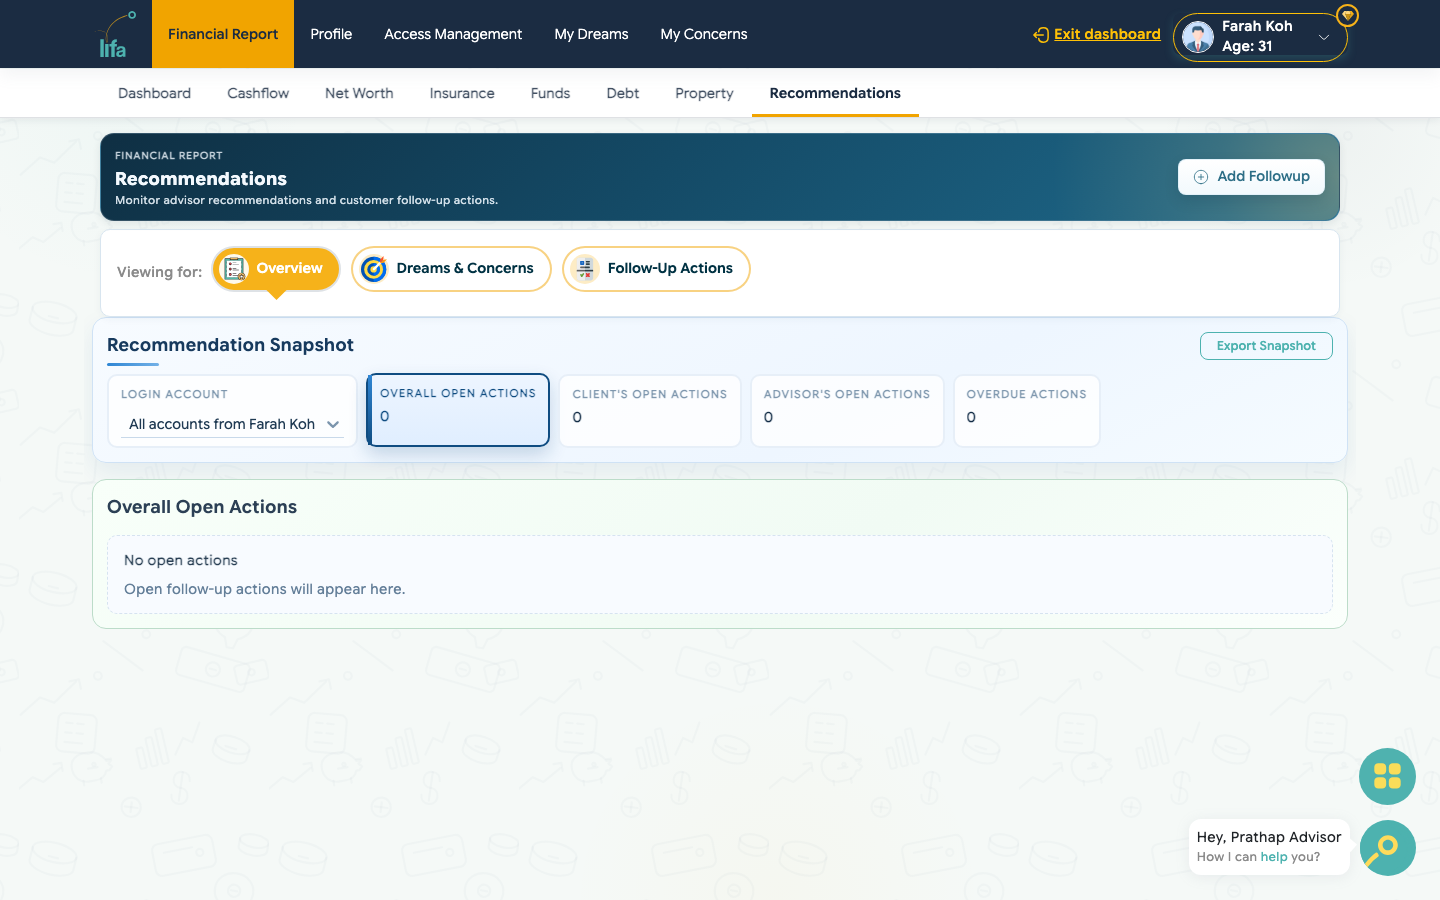Image resolution: width=1440 pixels, height=900 pixels.
Task: Switch to the Dashboard subtab
Action: tap(154, 93)
